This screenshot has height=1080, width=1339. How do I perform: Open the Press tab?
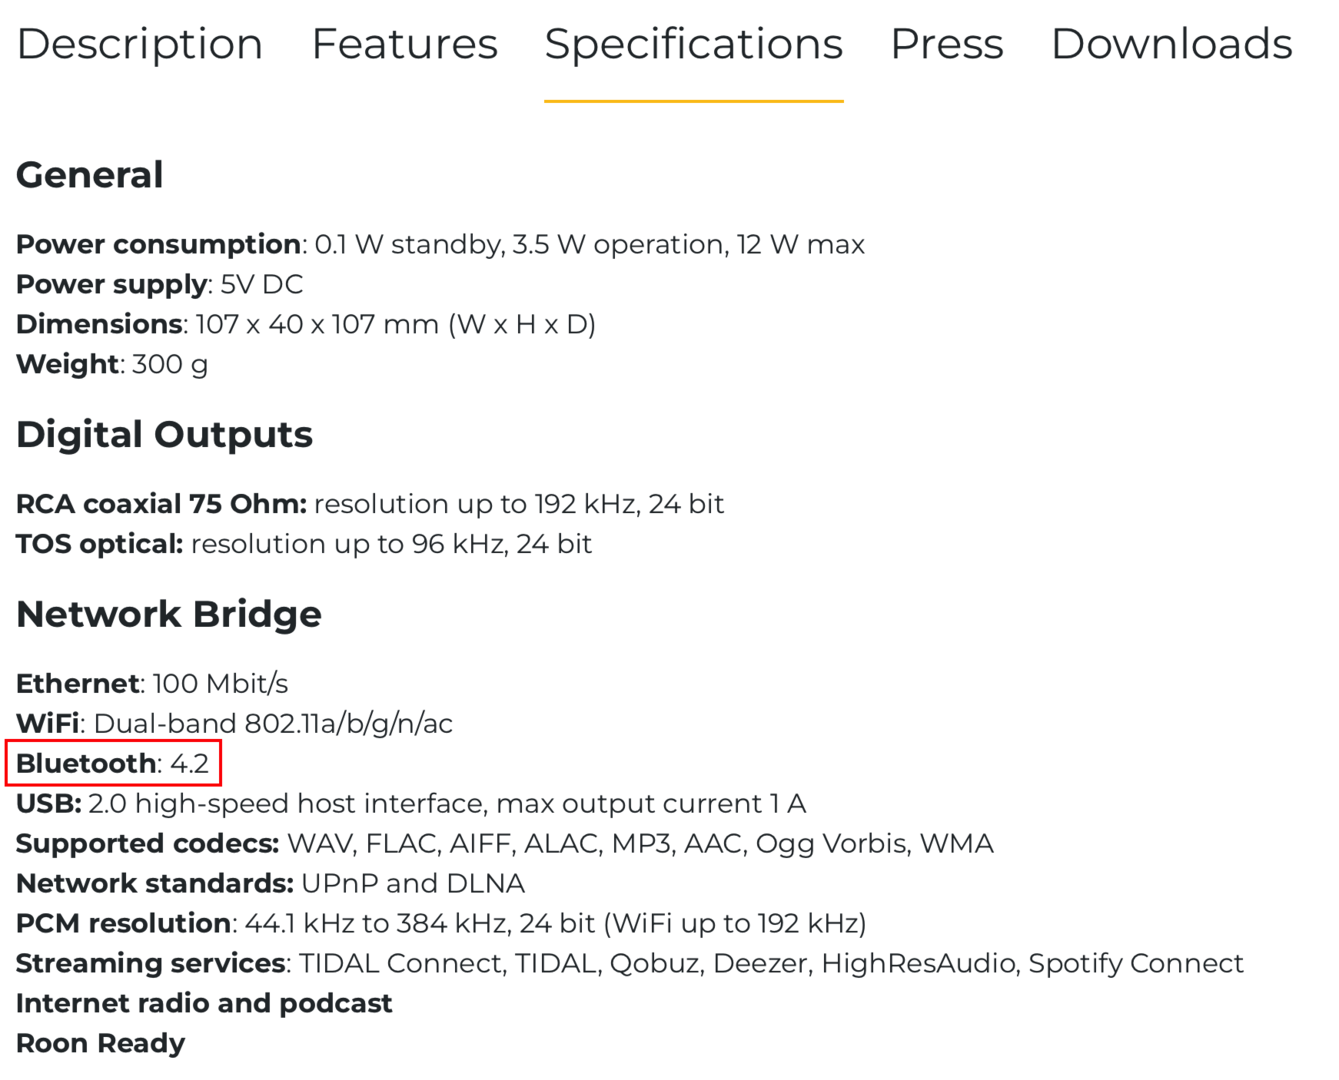947,44
